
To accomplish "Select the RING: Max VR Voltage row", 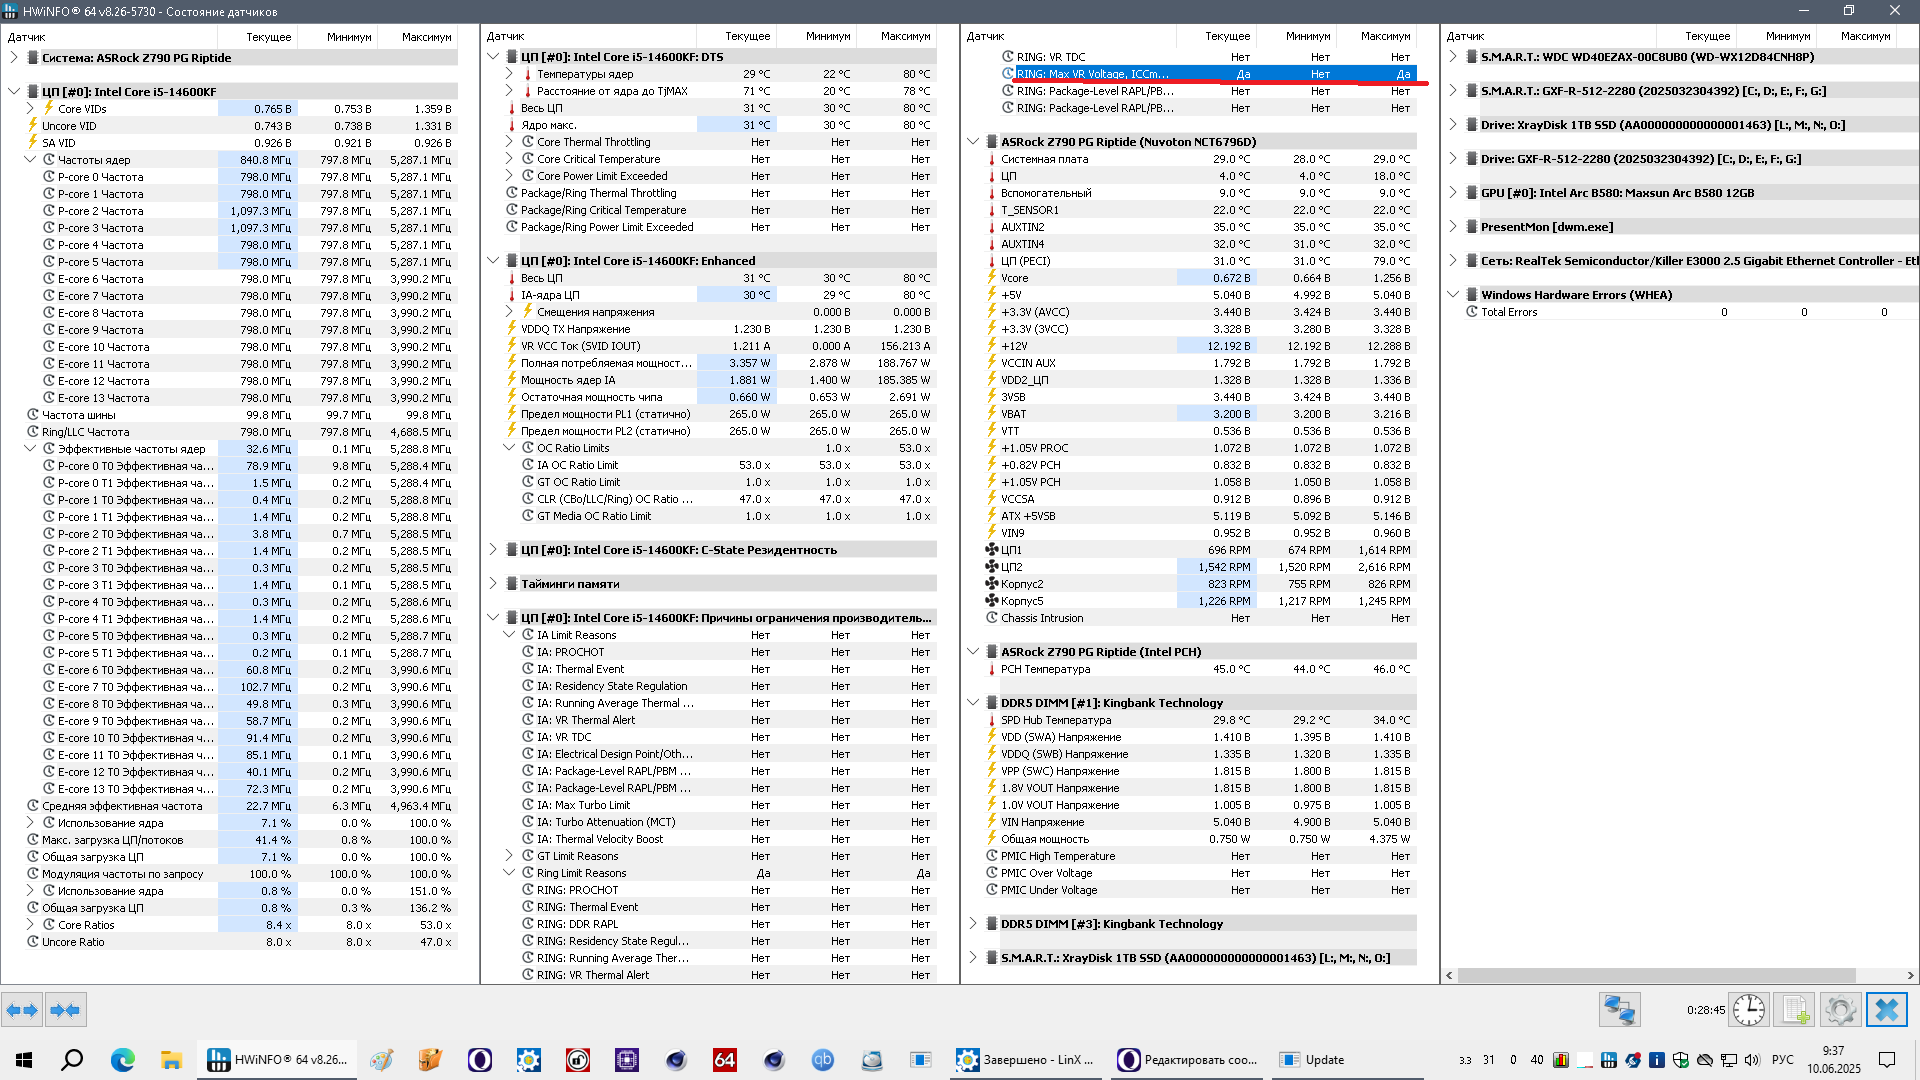I will coord(1092,74).
